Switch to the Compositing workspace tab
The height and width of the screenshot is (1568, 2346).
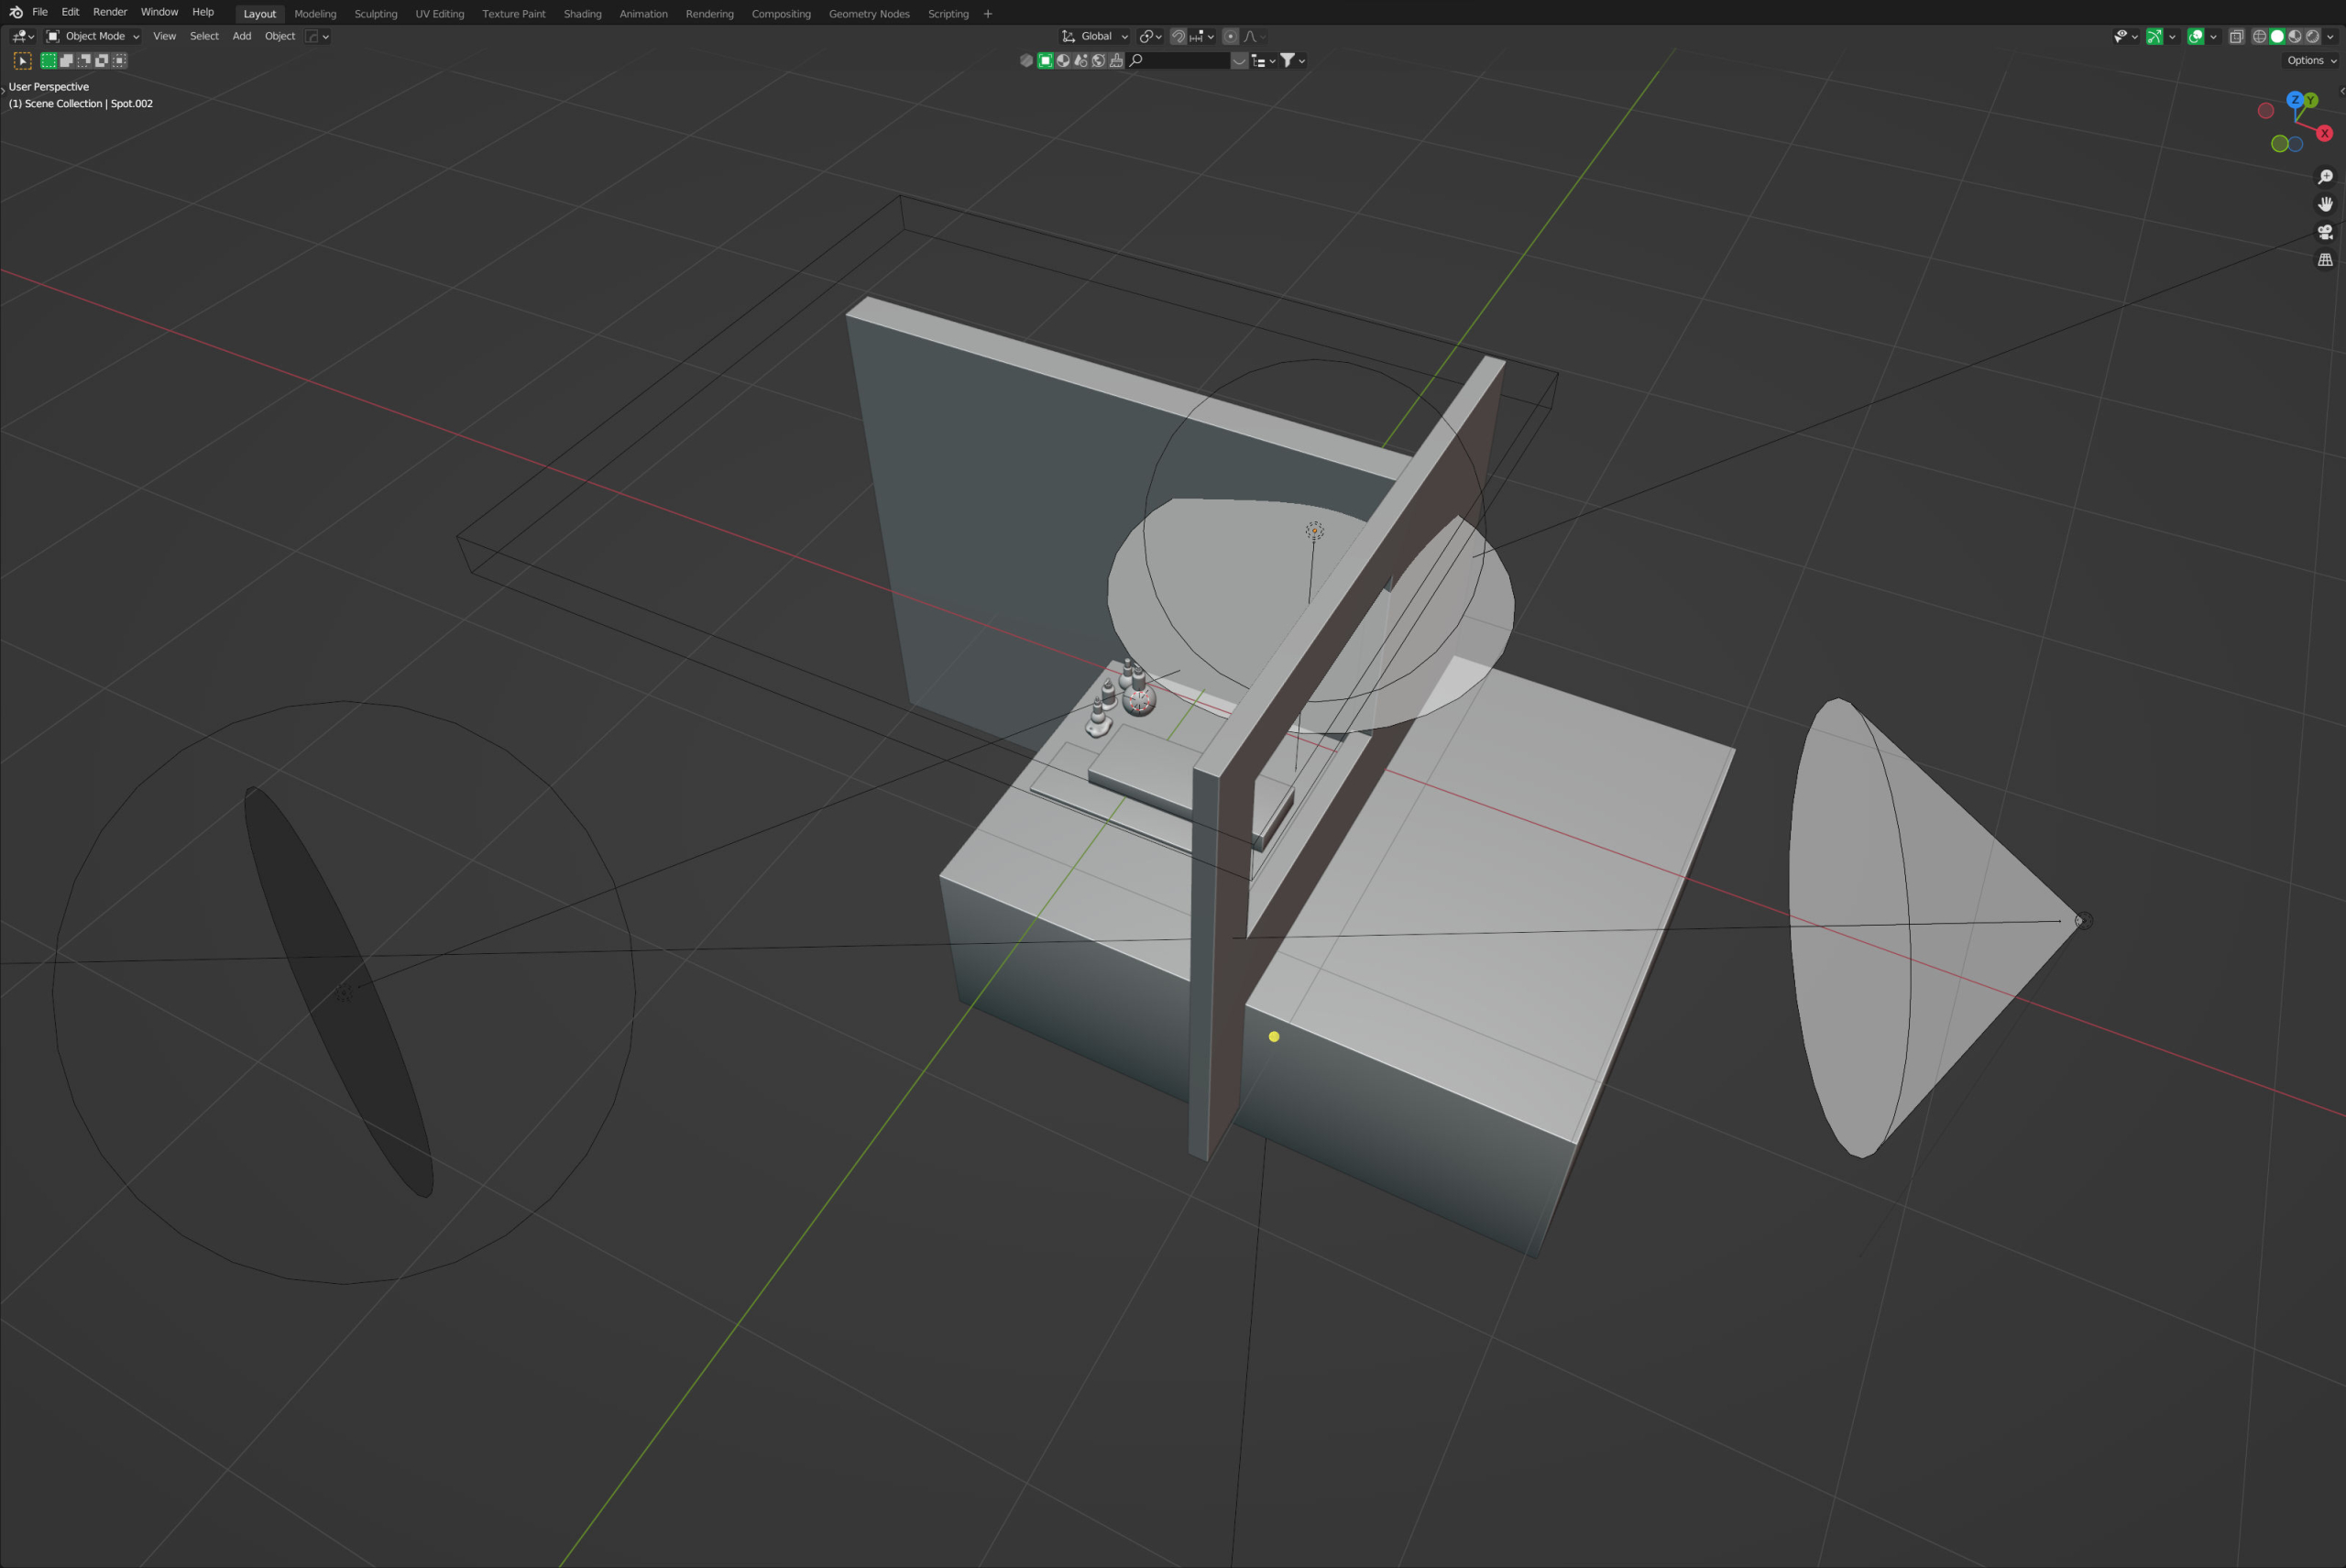click(x=781, y=14)
